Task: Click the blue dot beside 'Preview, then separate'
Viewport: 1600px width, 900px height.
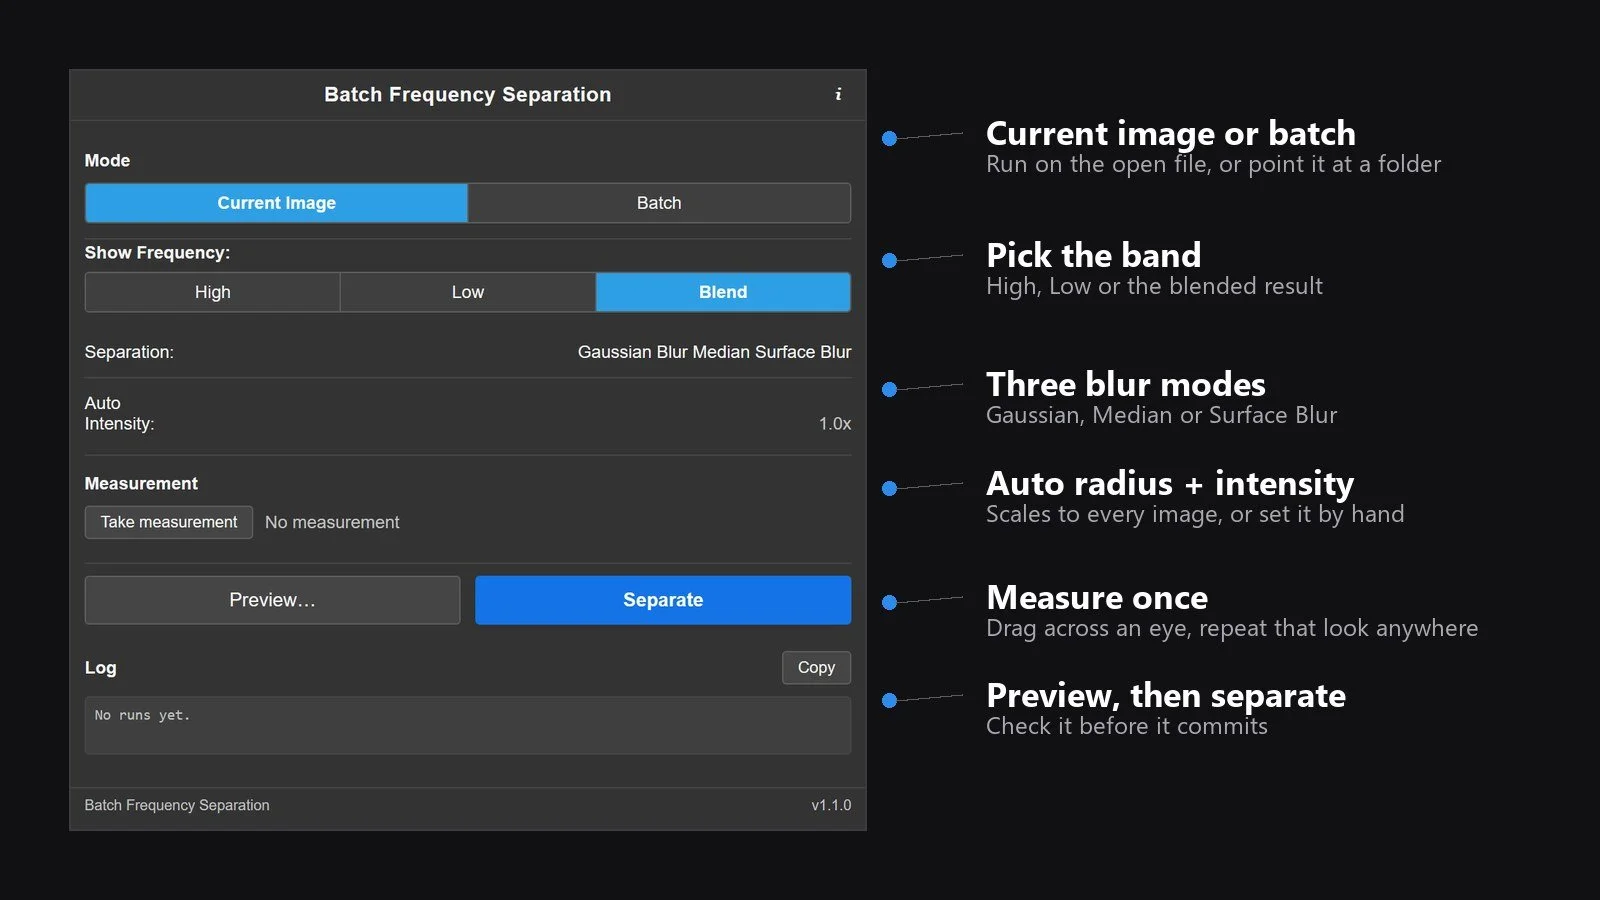Action: (x=889, y=700)
